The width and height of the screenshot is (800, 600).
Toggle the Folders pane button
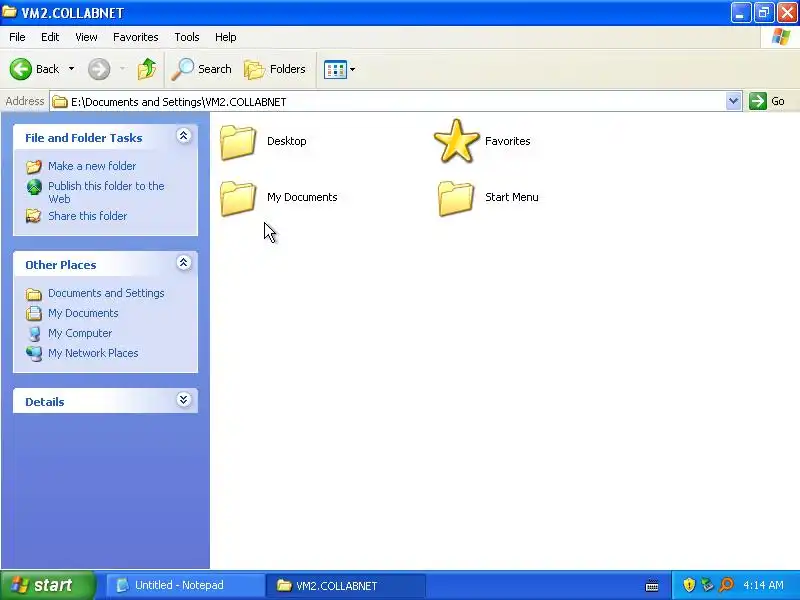pos(275,69)
